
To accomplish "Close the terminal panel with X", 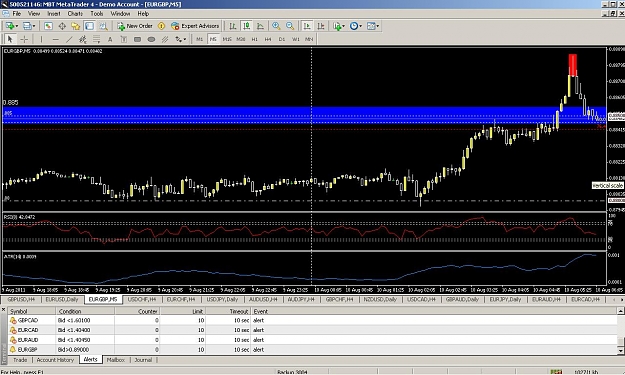I will (x=4, y=310).
